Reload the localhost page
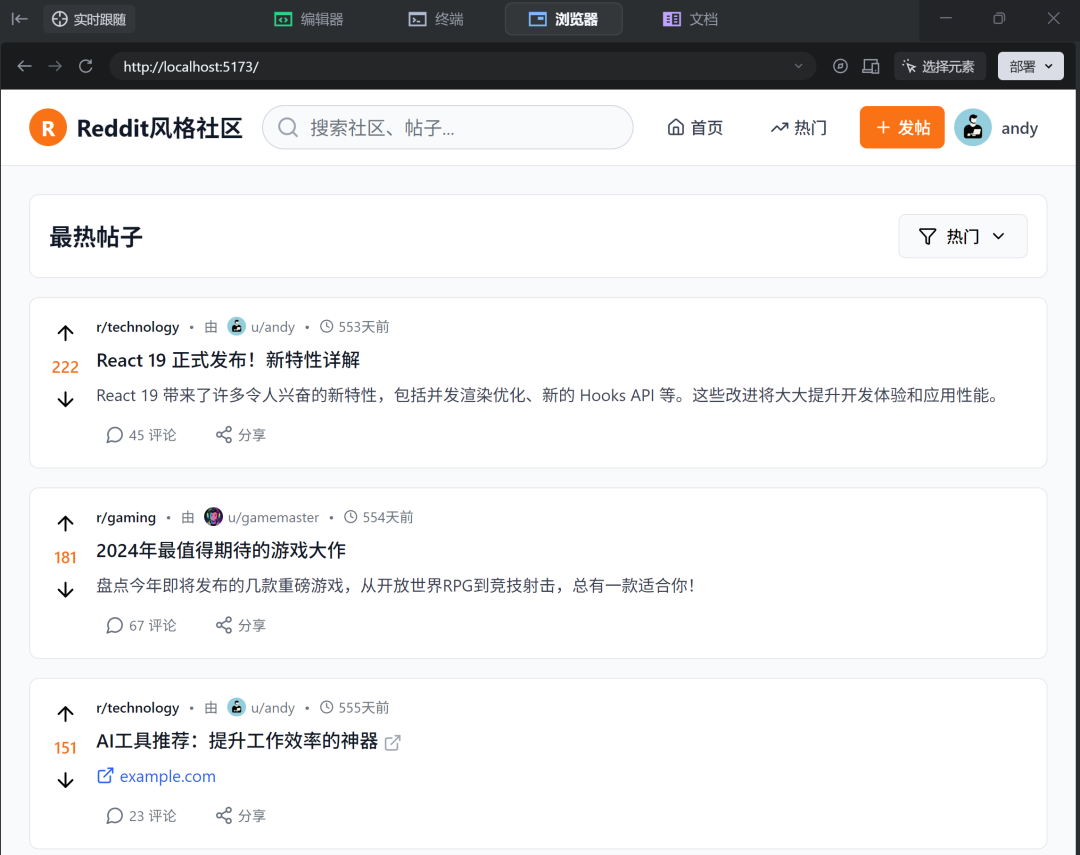 point(85,66)
